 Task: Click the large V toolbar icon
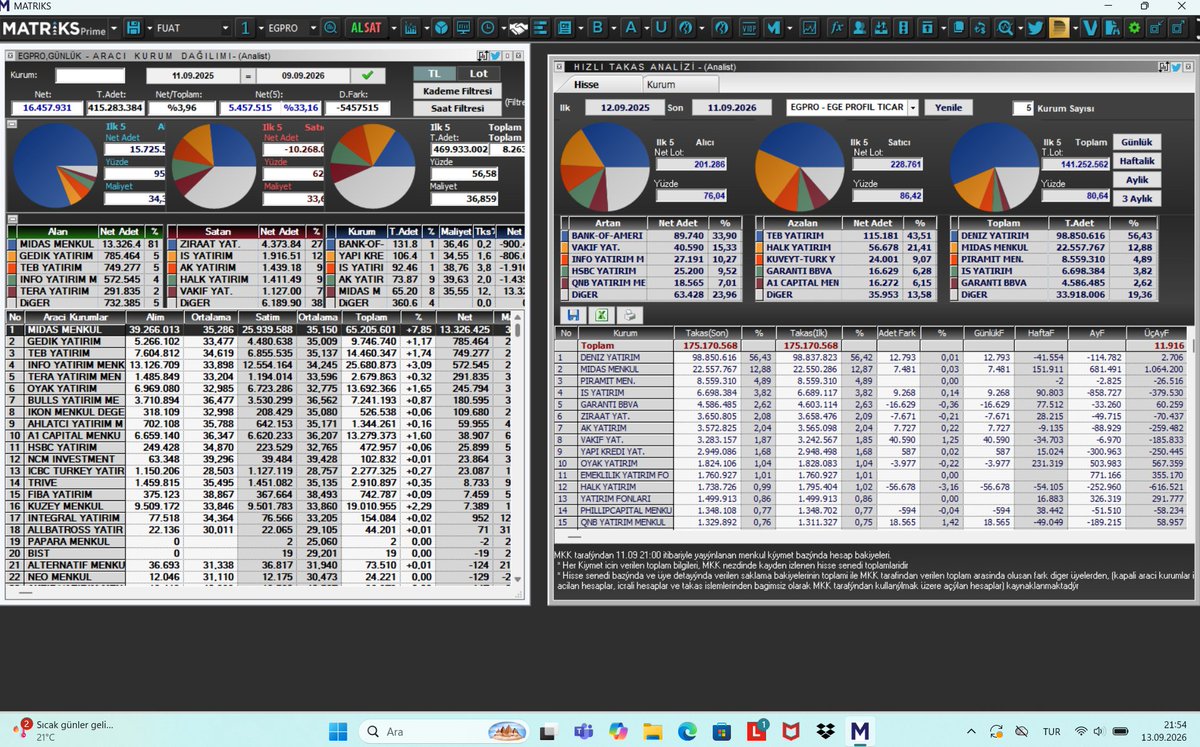coord(1091,28)
